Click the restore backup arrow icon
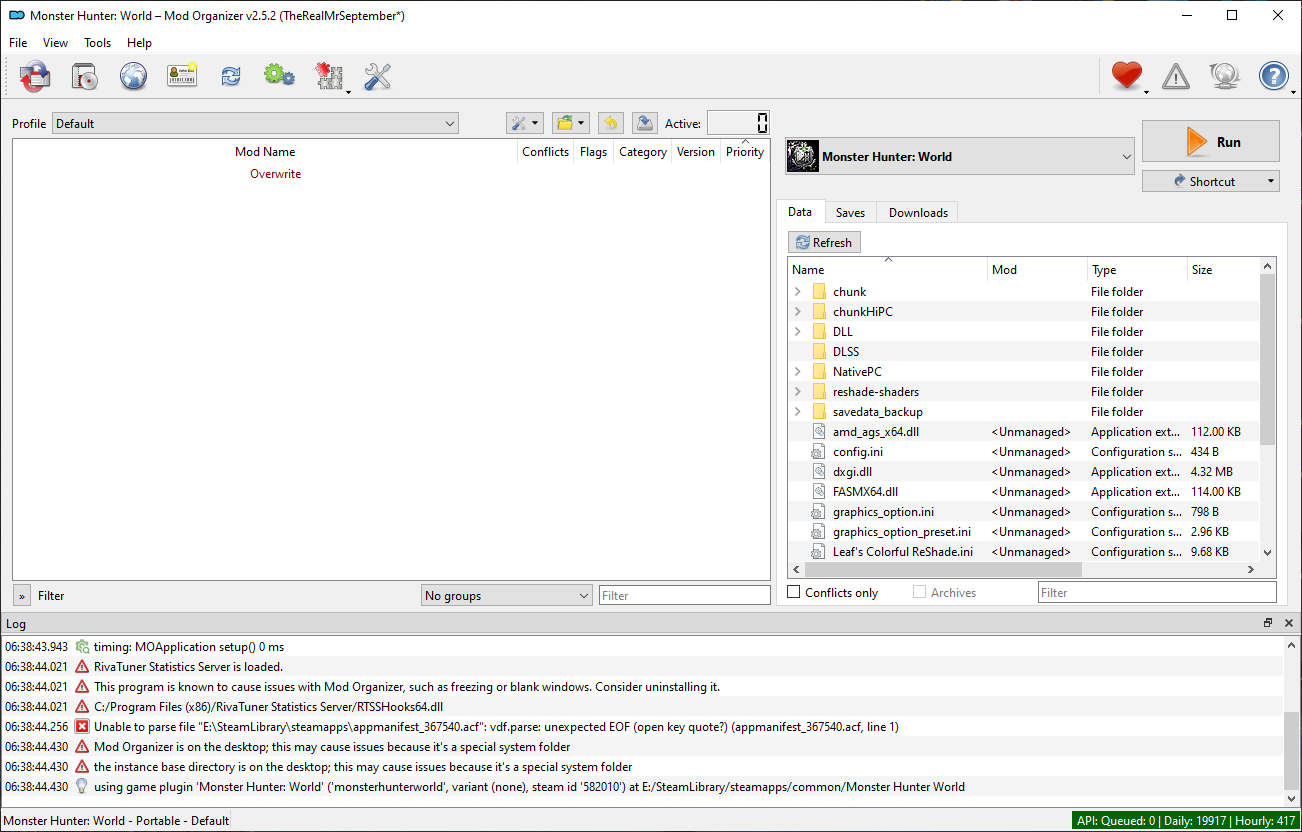Screen dimensions: 1302x832 (610, 123)
